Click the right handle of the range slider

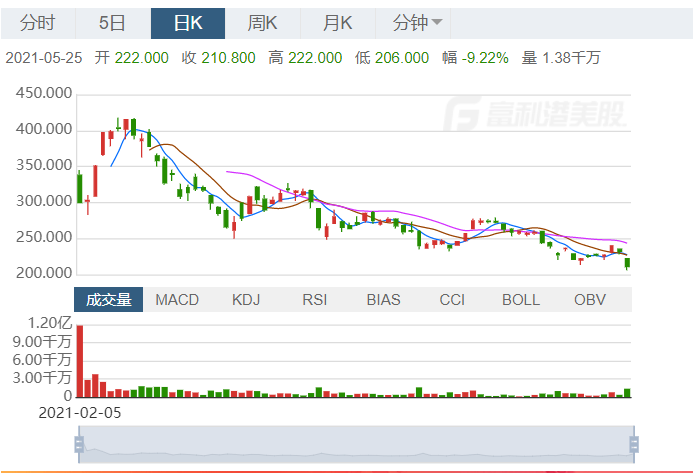[x=633, y=444]
